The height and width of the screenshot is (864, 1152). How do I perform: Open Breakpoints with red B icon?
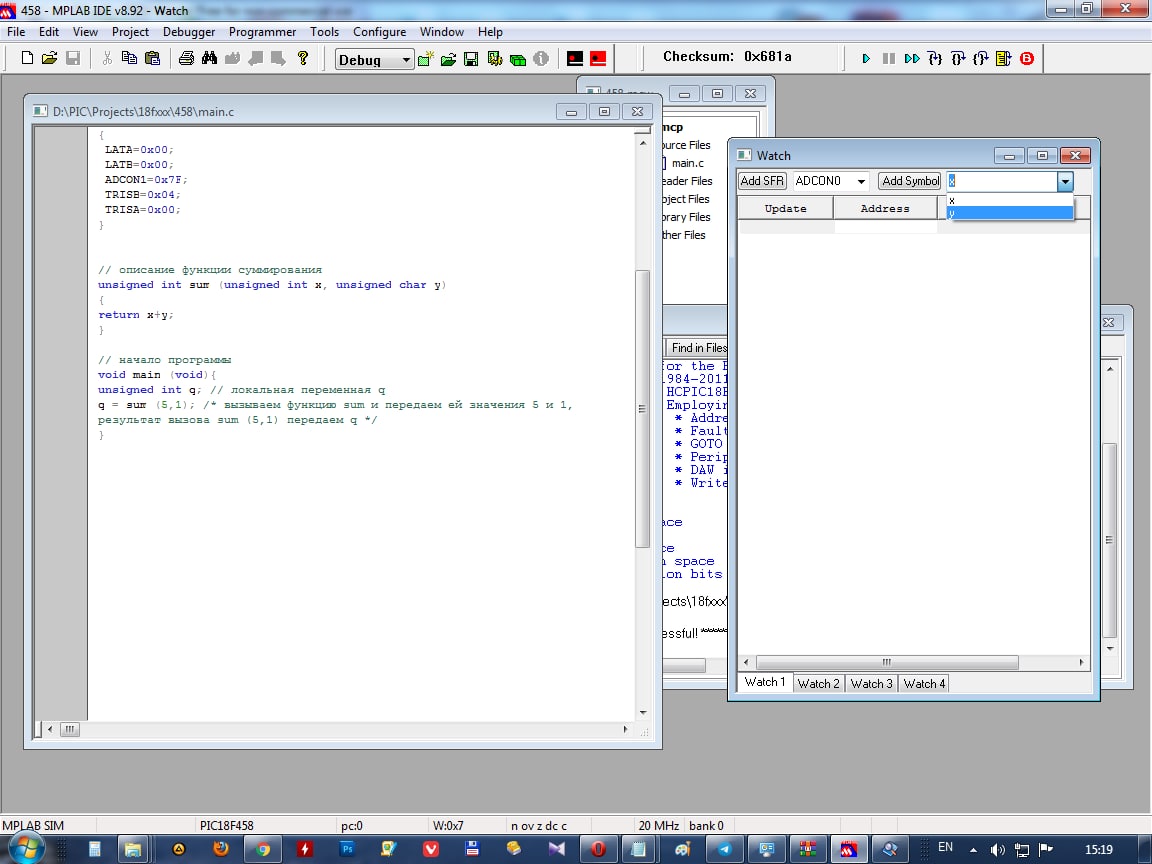(x=1027, y=58)
